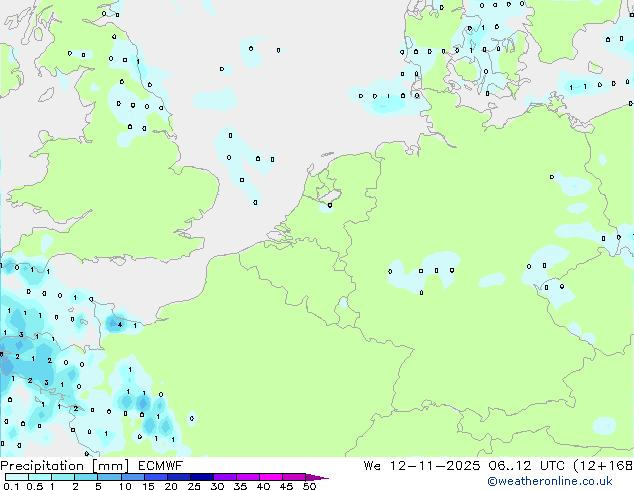Click the "06..12 UTC" time text
The height and width of the screenshot is (490, 634).
click(x=526, y=466)
